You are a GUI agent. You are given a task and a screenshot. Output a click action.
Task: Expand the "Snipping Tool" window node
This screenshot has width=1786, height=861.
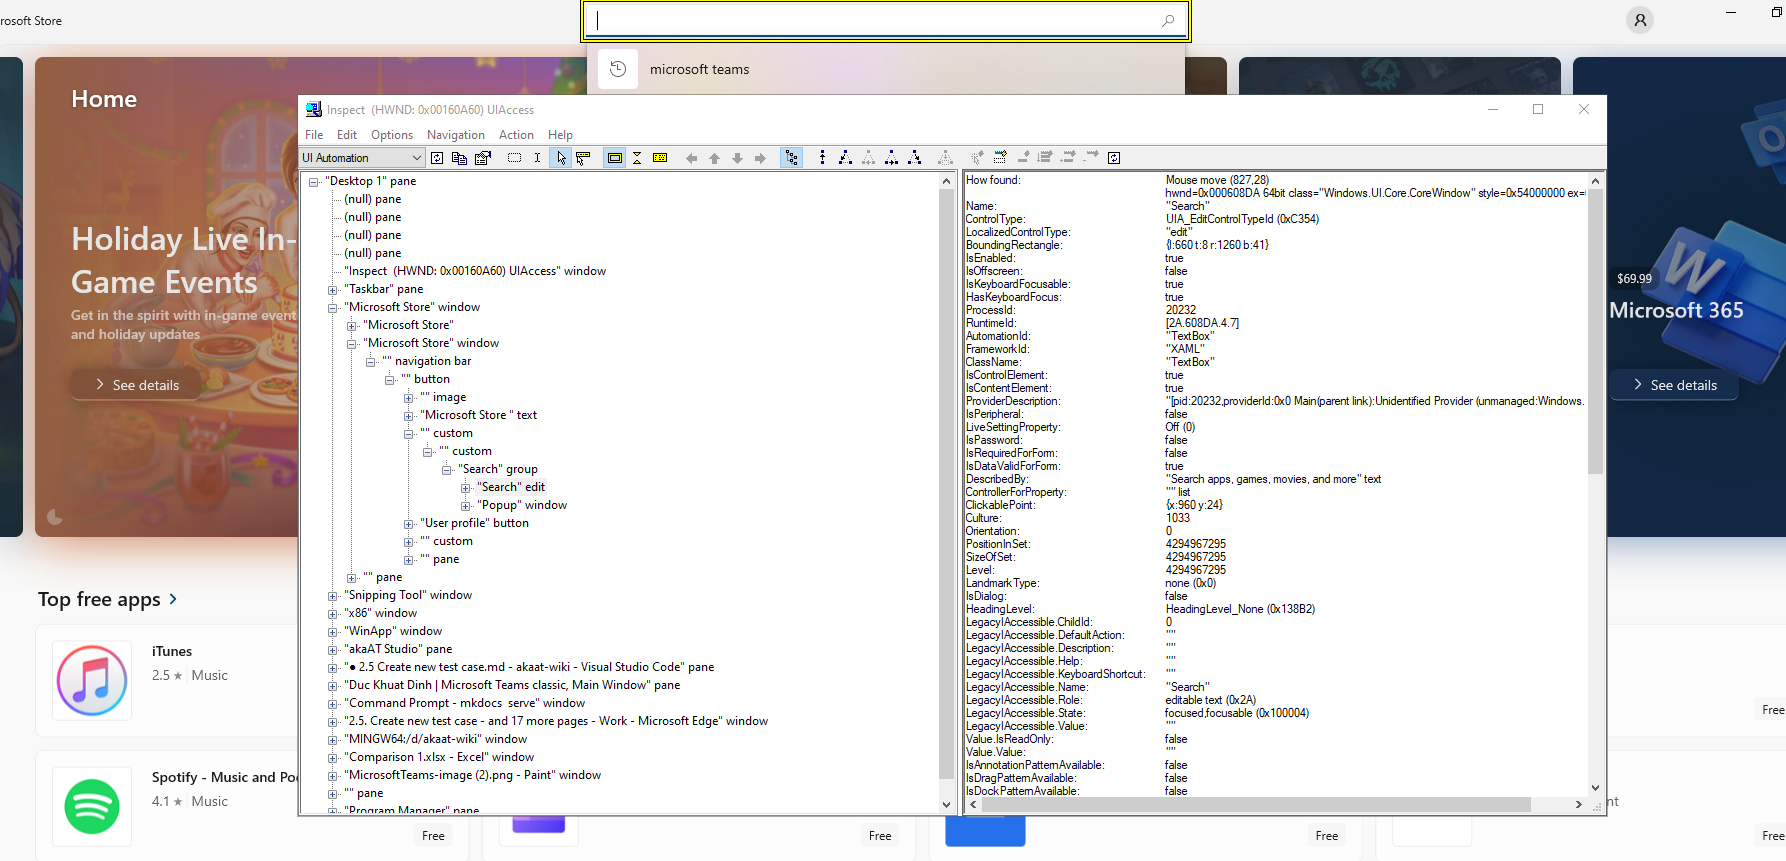[x=333, y=595]
